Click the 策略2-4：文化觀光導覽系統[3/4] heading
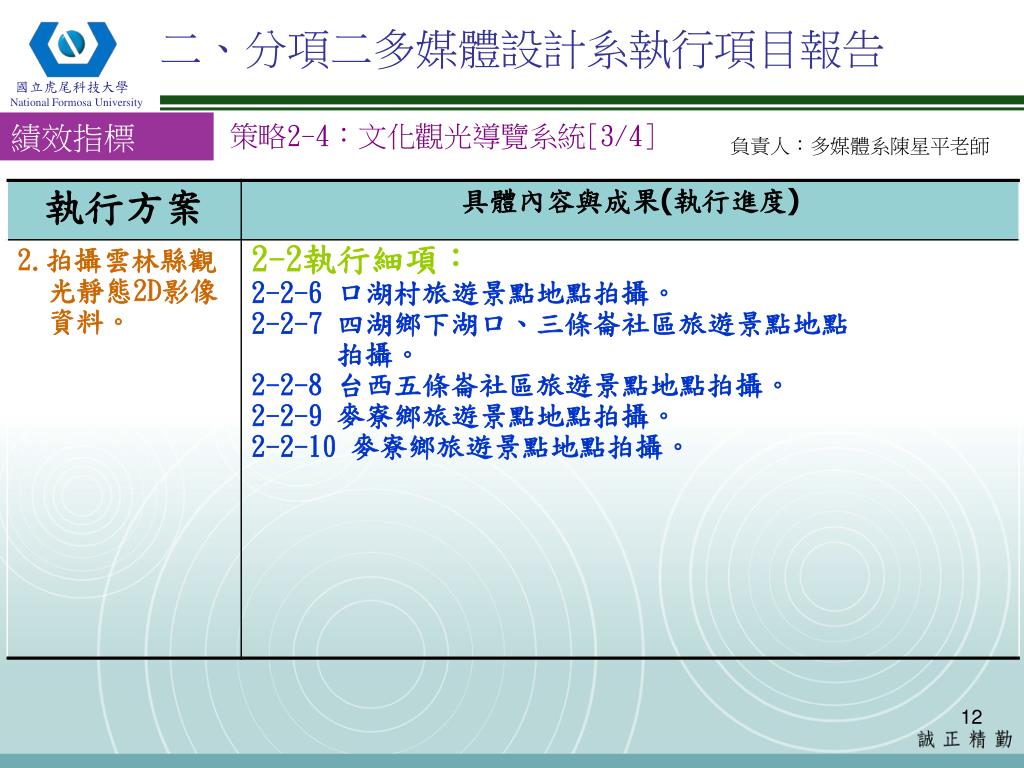The image size is (1024, 768). click(x=442, y=137)
